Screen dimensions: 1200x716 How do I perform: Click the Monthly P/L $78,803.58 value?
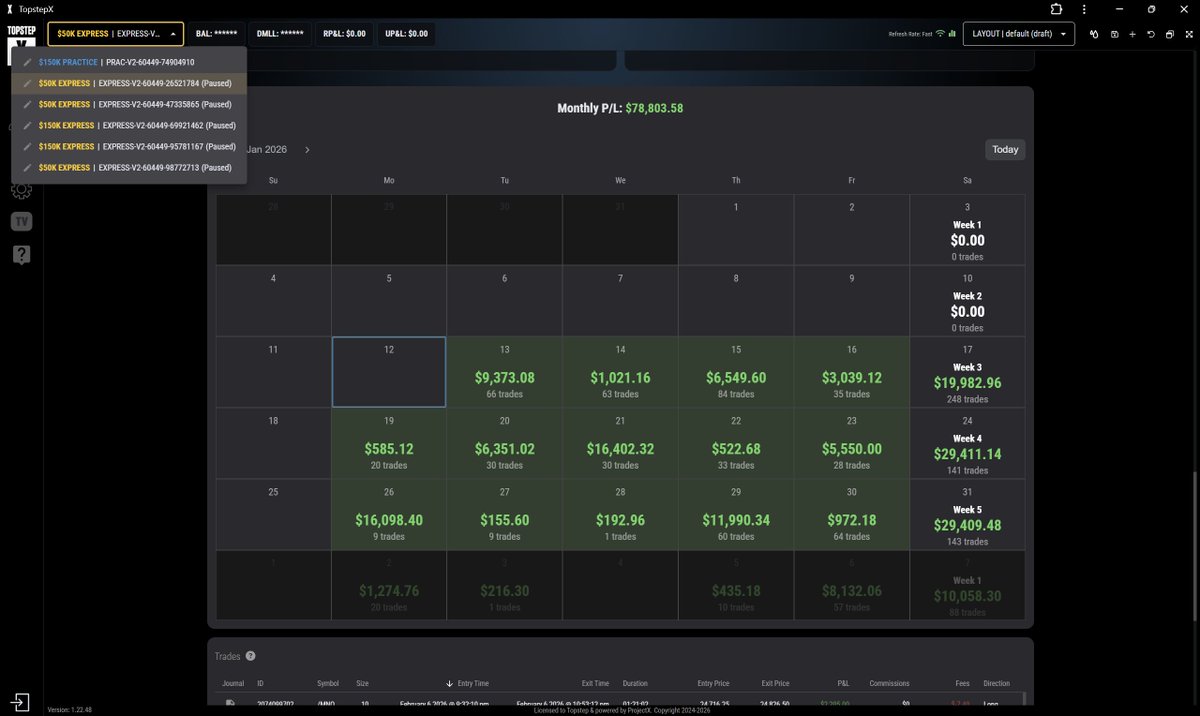(x=654, y=108)
